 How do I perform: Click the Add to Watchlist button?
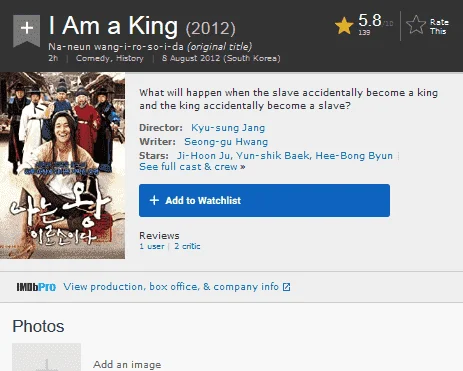click(x=264, y=200)
